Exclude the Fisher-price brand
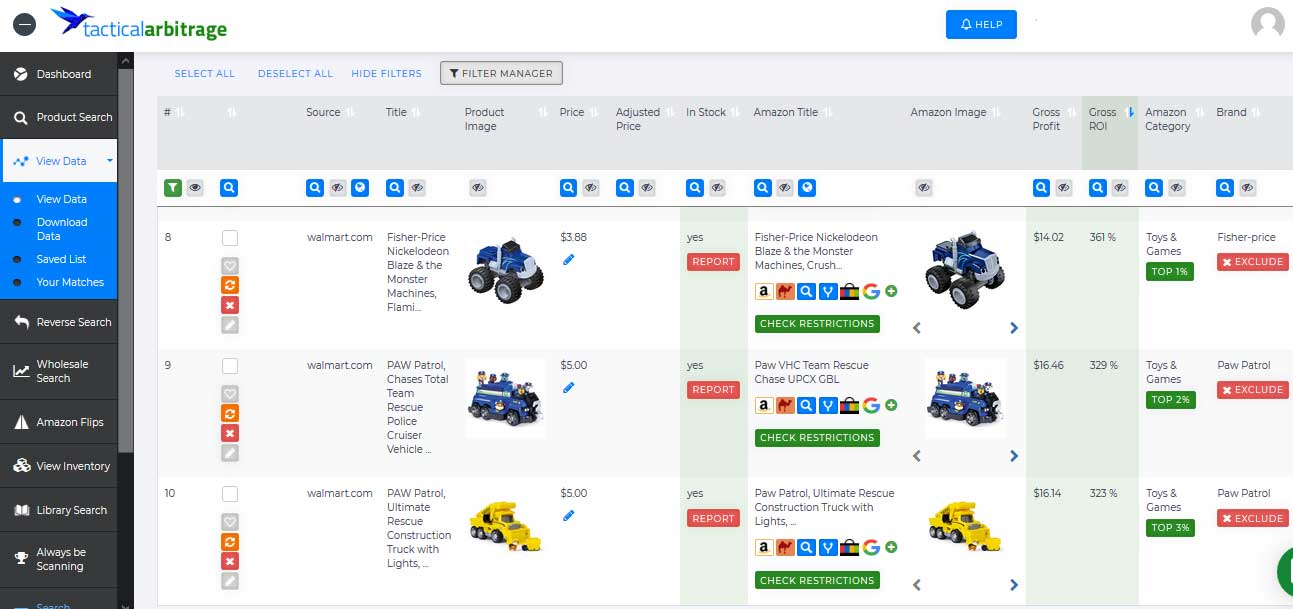The image size is (1293, 609). click(1252, 262)
